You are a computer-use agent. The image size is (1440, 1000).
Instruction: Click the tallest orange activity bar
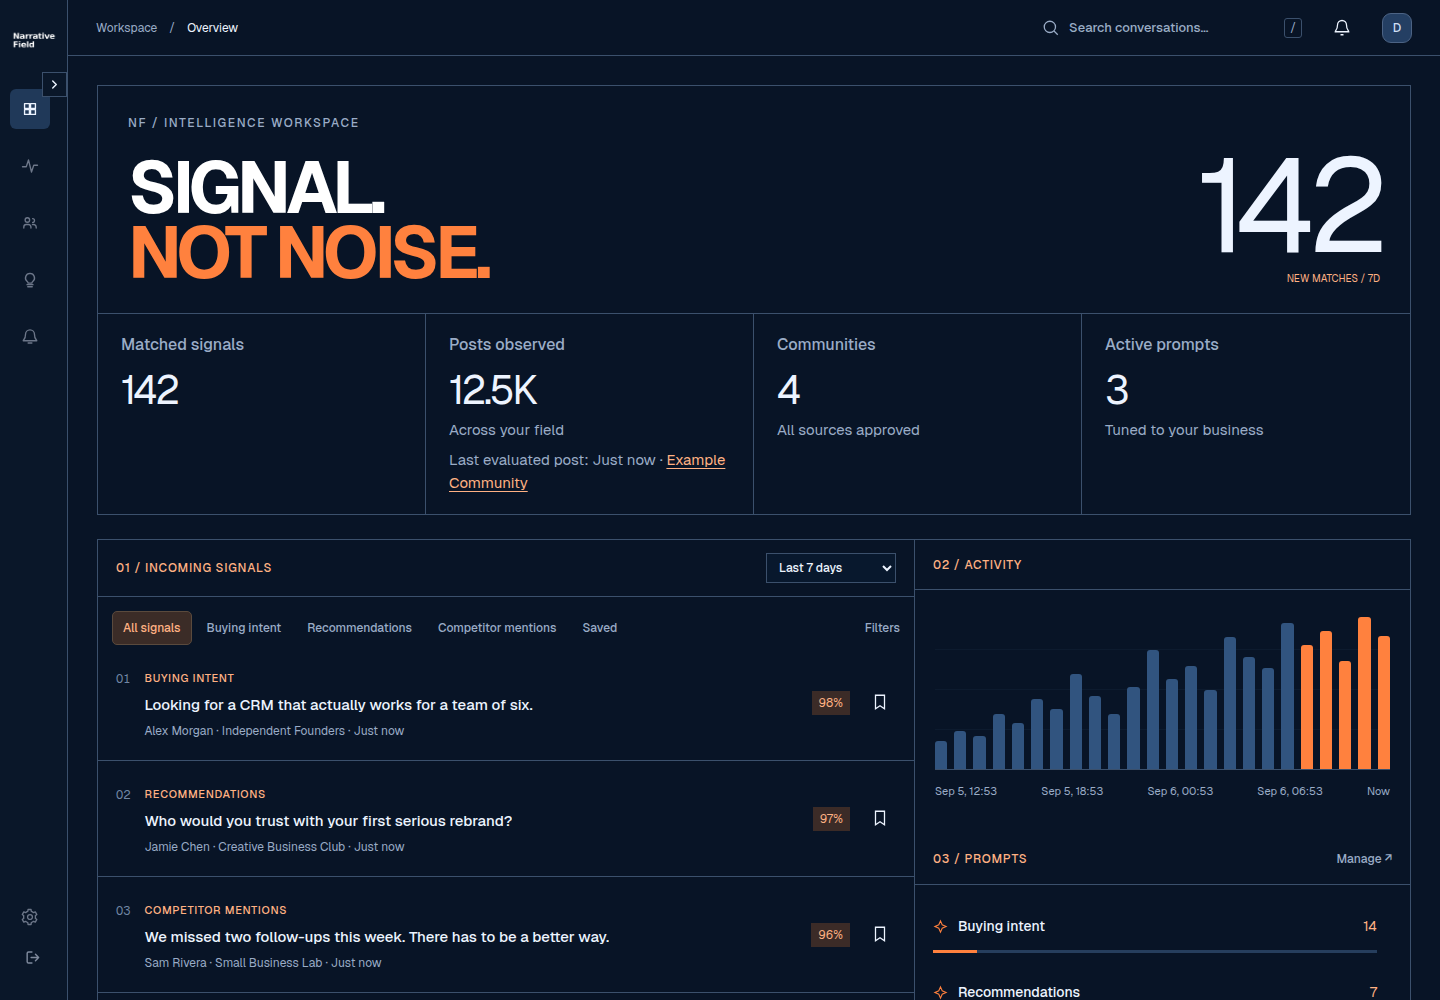[1364, 693]
